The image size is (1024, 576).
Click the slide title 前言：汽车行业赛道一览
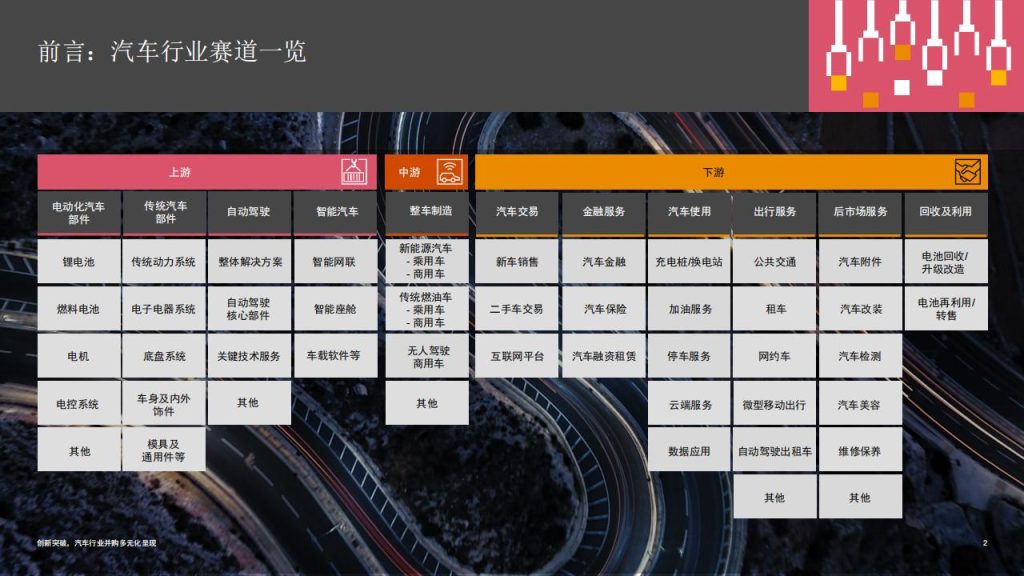tap(172, 51)
